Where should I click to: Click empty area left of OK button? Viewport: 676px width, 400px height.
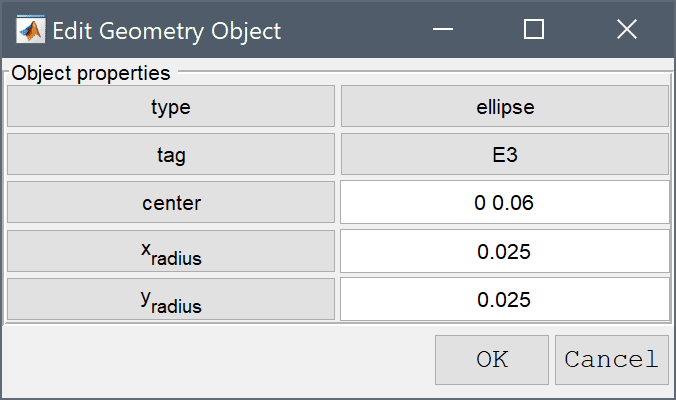[216, 359]
